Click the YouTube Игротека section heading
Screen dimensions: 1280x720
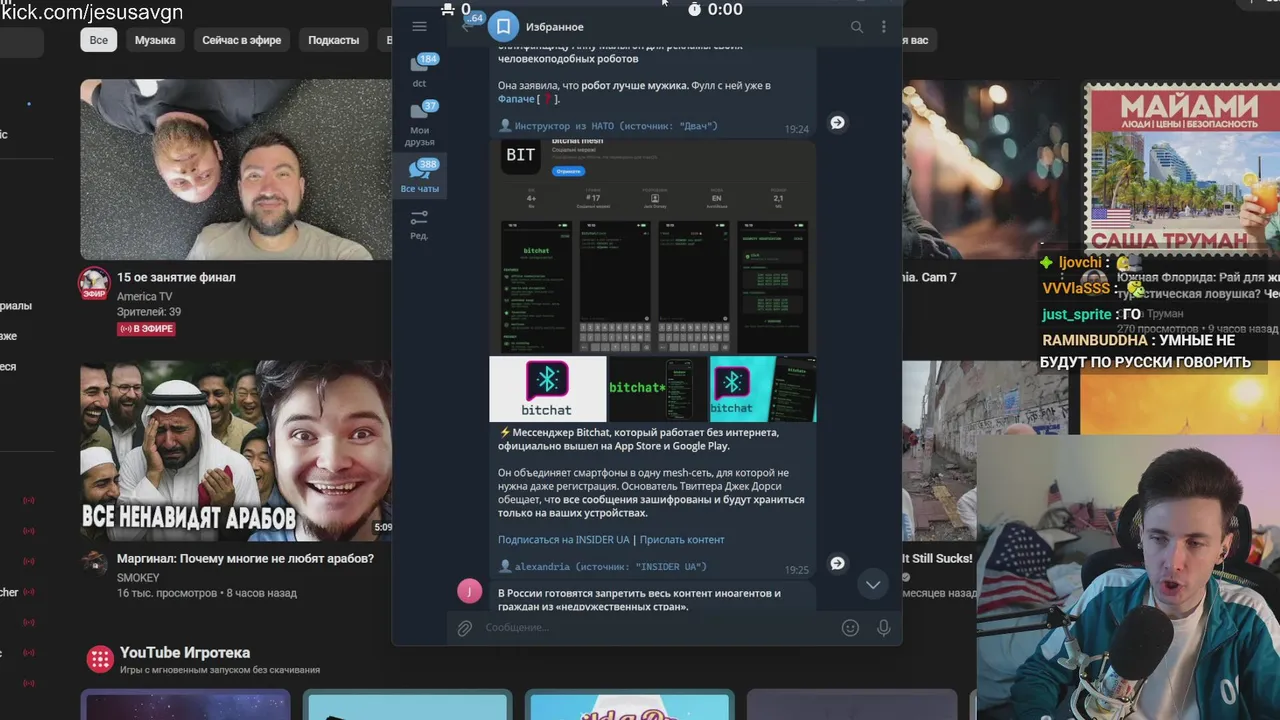[185, 652]
